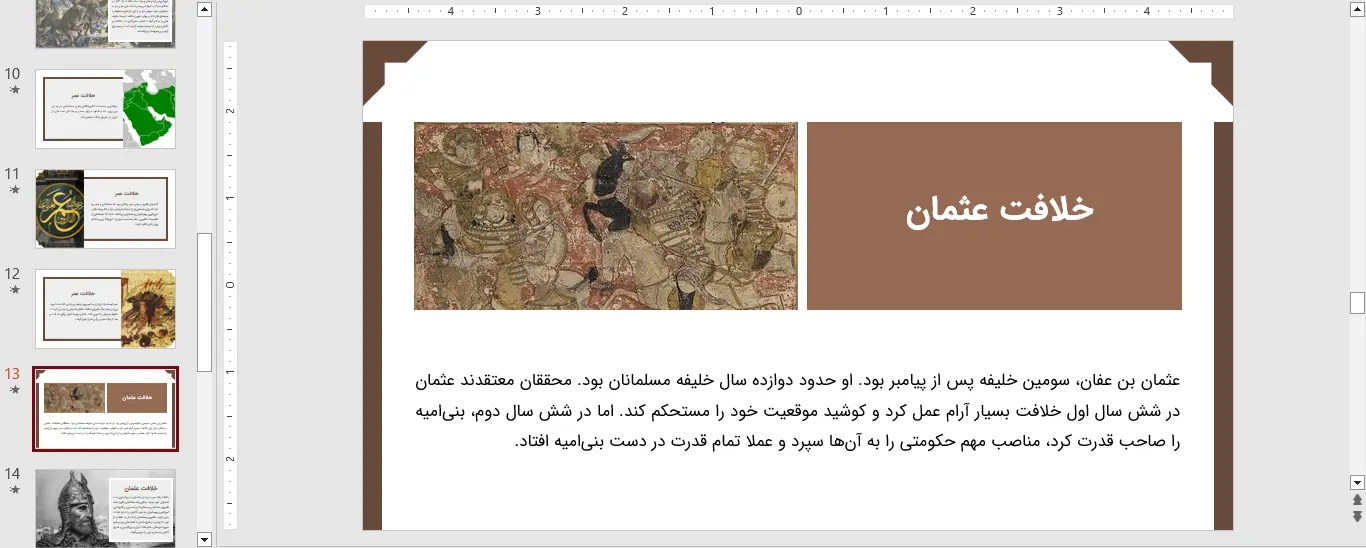Click the animation star under slide 11
Viewport: 1366px width, 548px height.
point(14,189)
